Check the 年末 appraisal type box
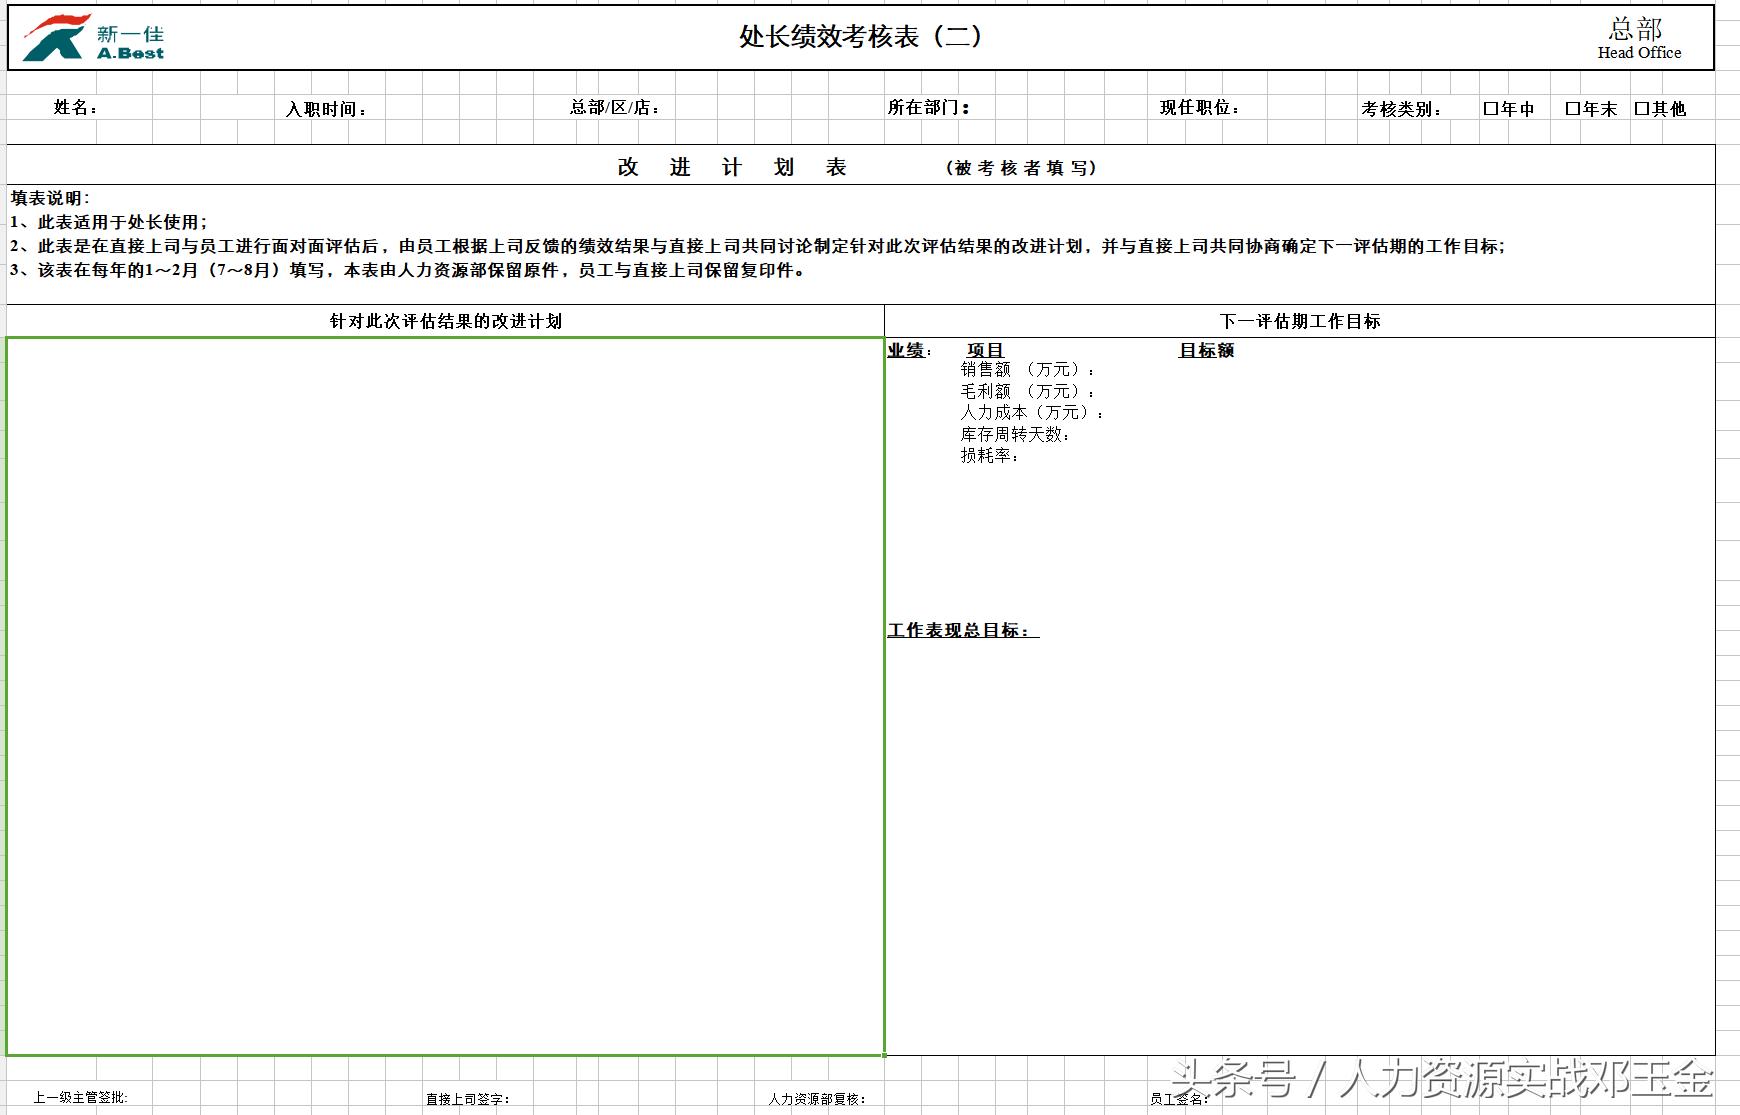Viewport: 1740px width, 1115px height. coord(1573,109)
